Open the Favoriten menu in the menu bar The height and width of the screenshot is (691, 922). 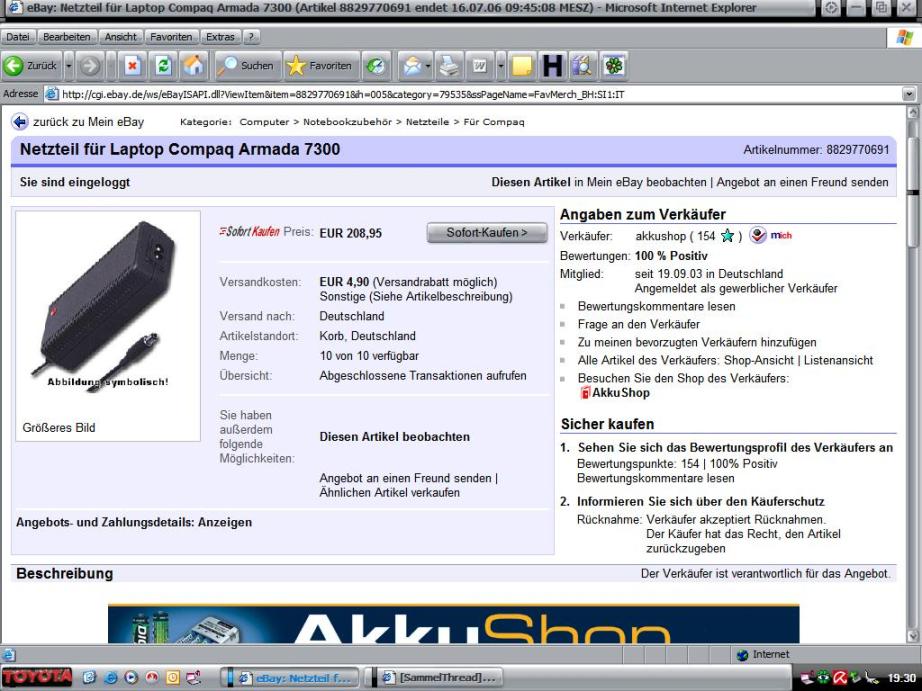(x=171, y=36)
